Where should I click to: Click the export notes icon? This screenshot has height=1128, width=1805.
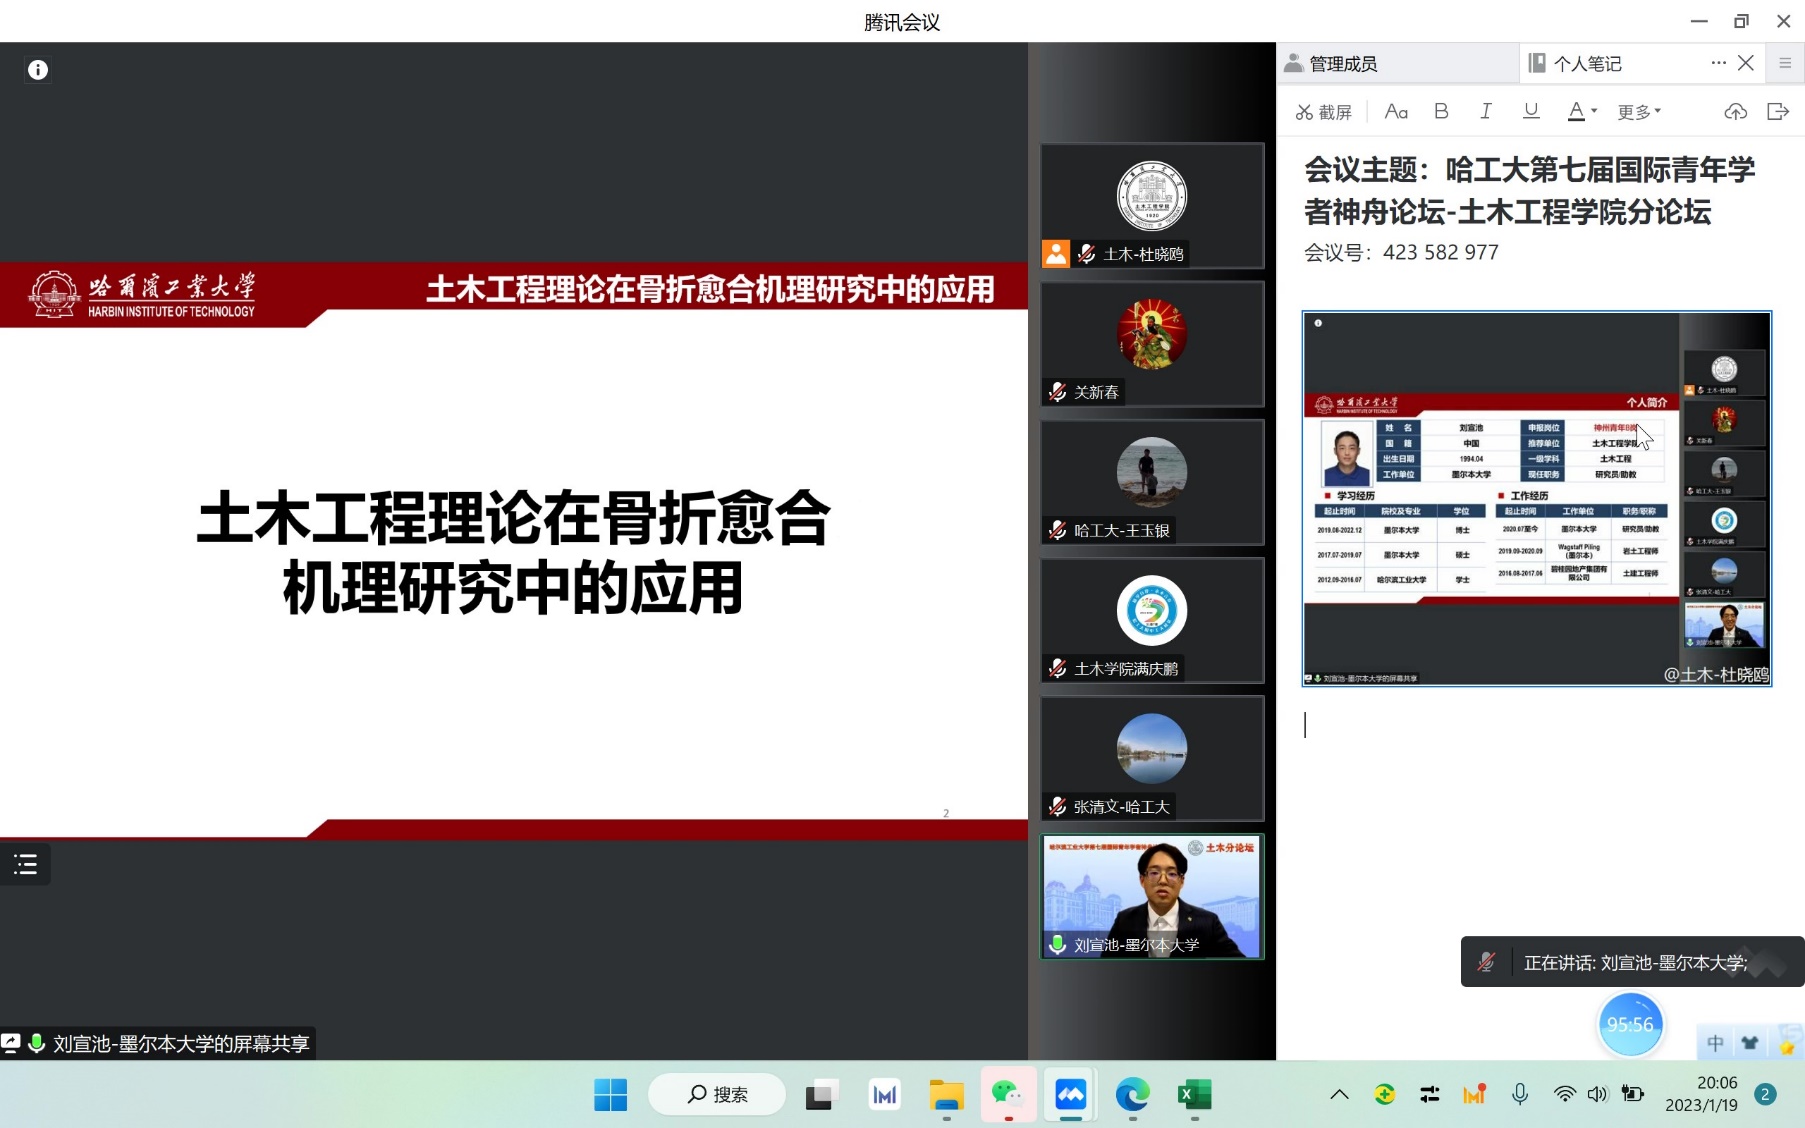coord(1778,111)
